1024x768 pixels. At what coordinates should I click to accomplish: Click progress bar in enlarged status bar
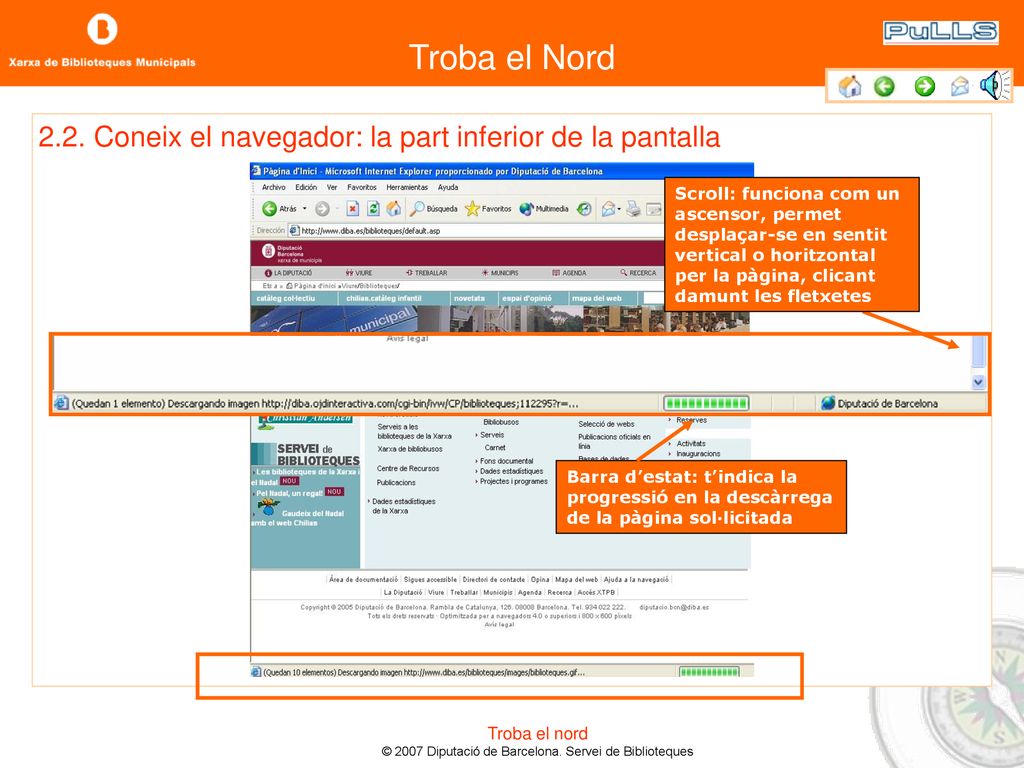706,403
